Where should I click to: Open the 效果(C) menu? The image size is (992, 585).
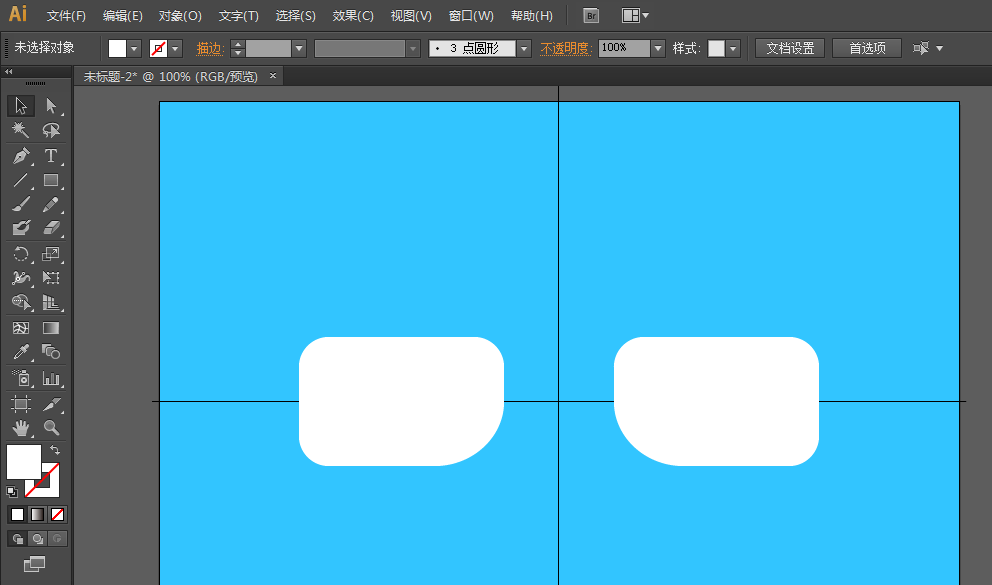[353, 16]
